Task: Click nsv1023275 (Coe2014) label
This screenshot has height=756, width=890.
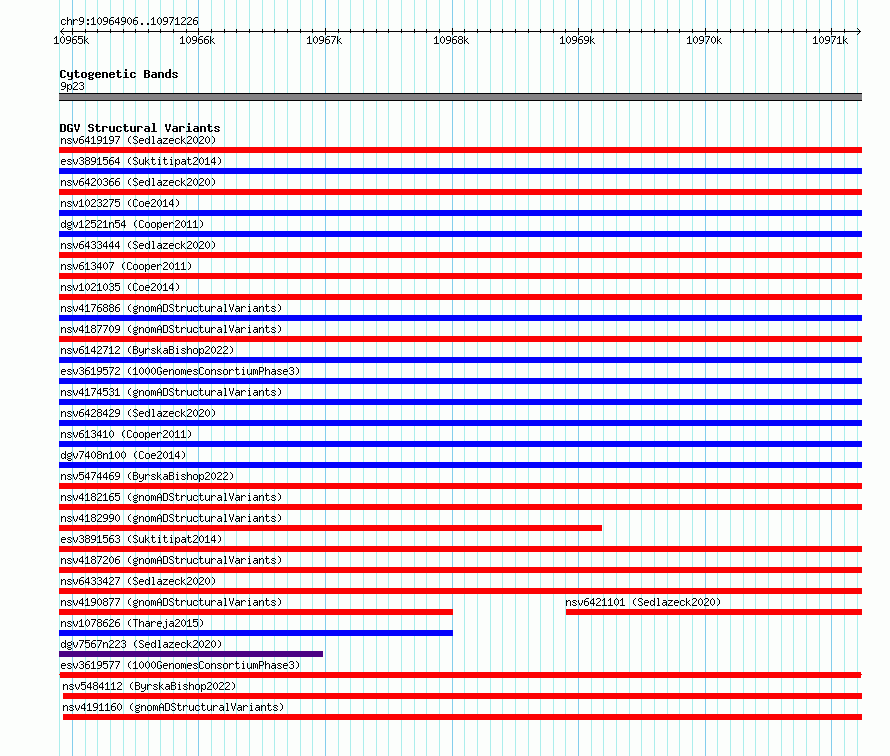Action: point(120,203)
